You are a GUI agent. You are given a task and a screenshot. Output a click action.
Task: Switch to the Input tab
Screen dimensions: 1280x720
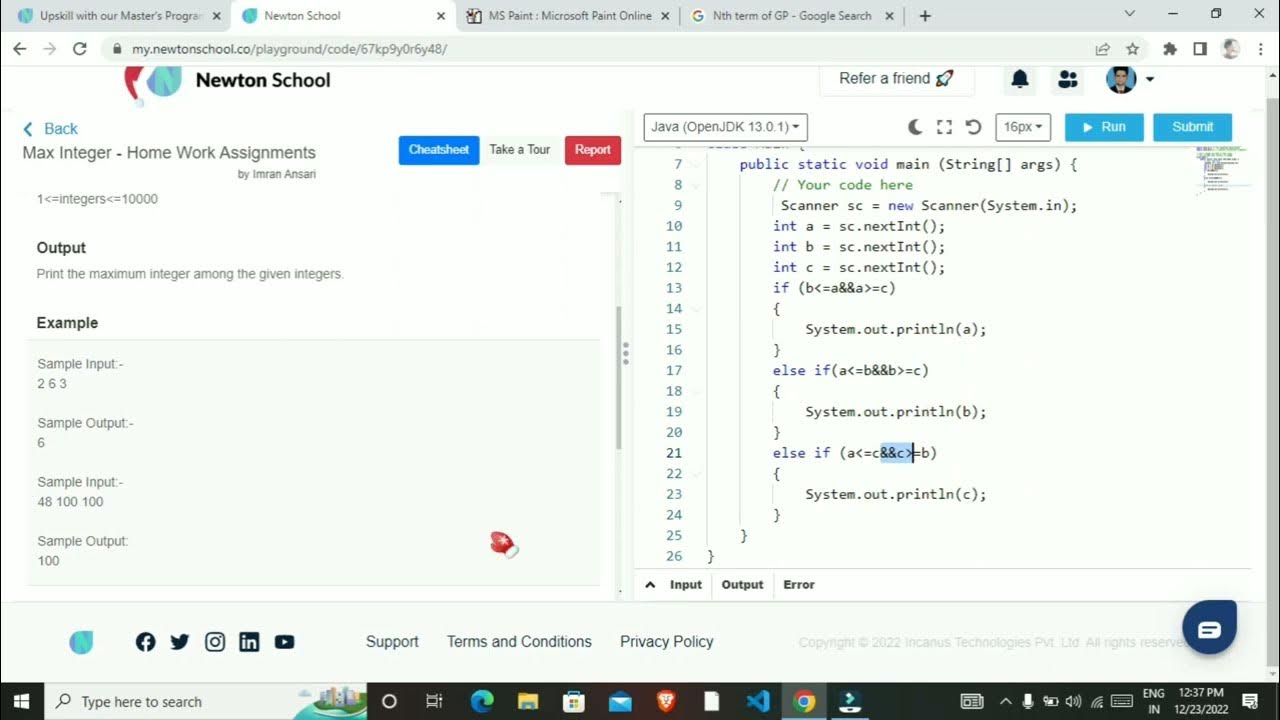686,585
